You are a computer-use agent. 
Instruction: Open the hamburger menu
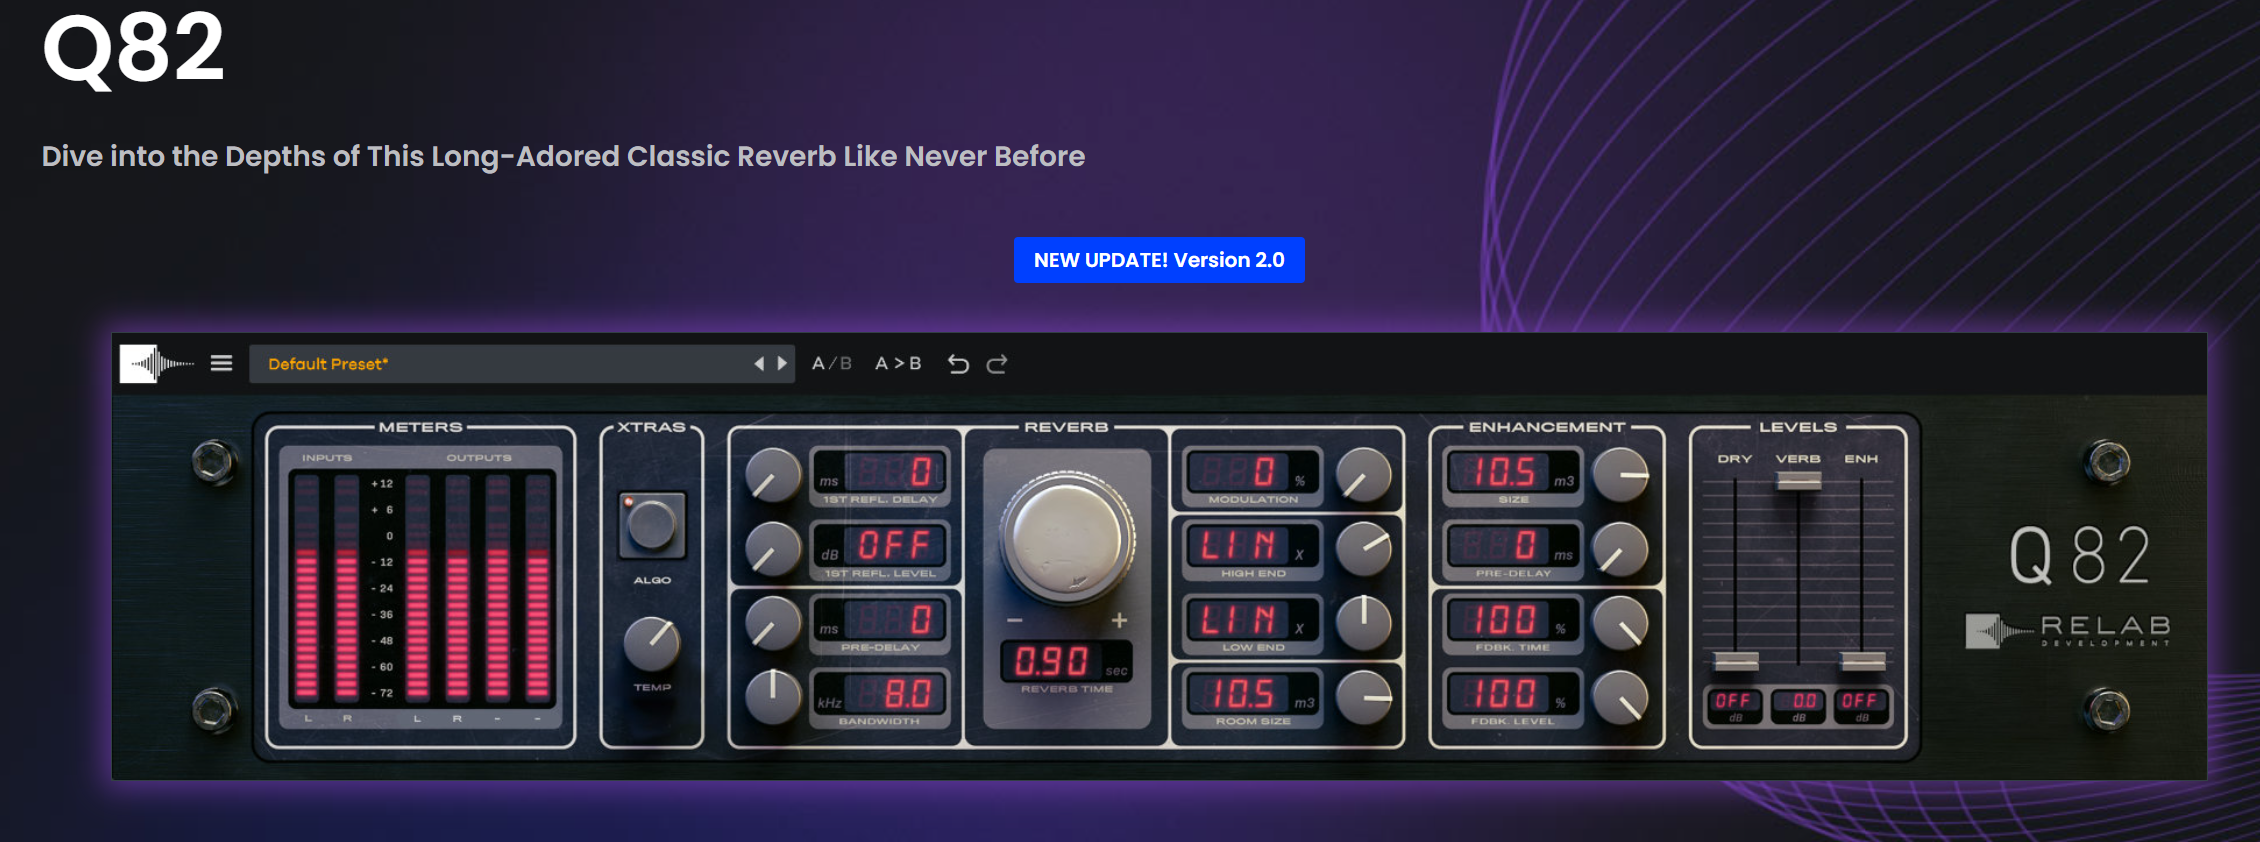point(221,363)
